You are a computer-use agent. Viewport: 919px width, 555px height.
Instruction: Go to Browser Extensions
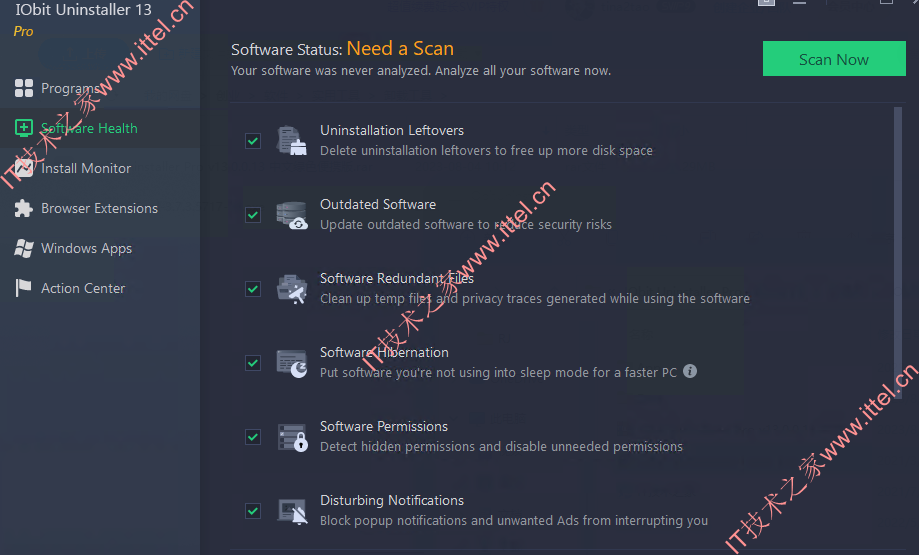[x=100, y=208]
